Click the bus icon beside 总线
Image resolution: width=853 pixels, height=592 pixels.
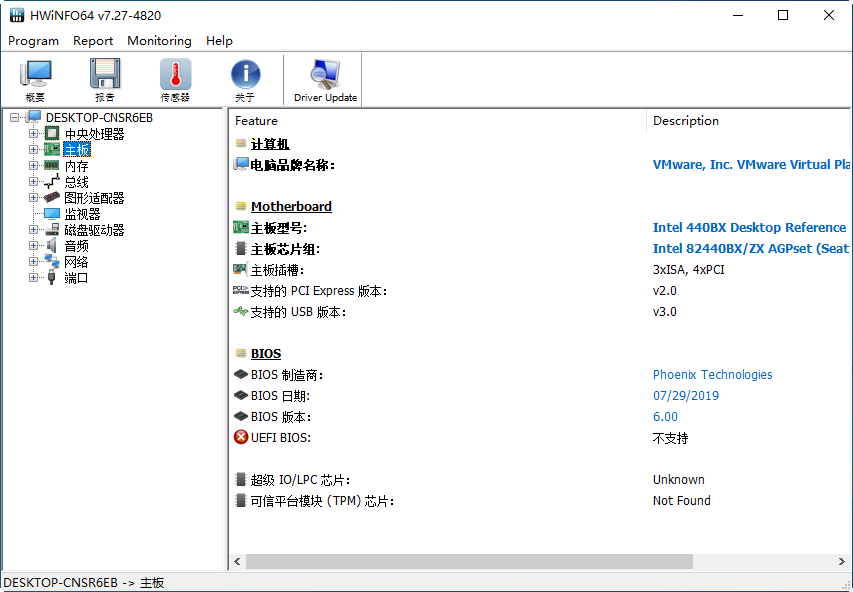click(52, 181)
